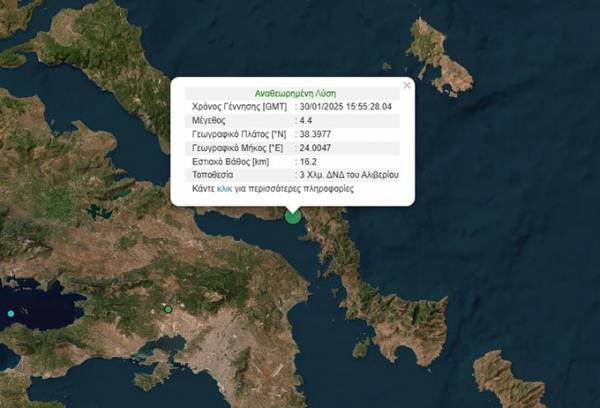
Task: Click the 'Γεωγραφικό Μήκος [°E]' label
Action: (x=238, y=148)
